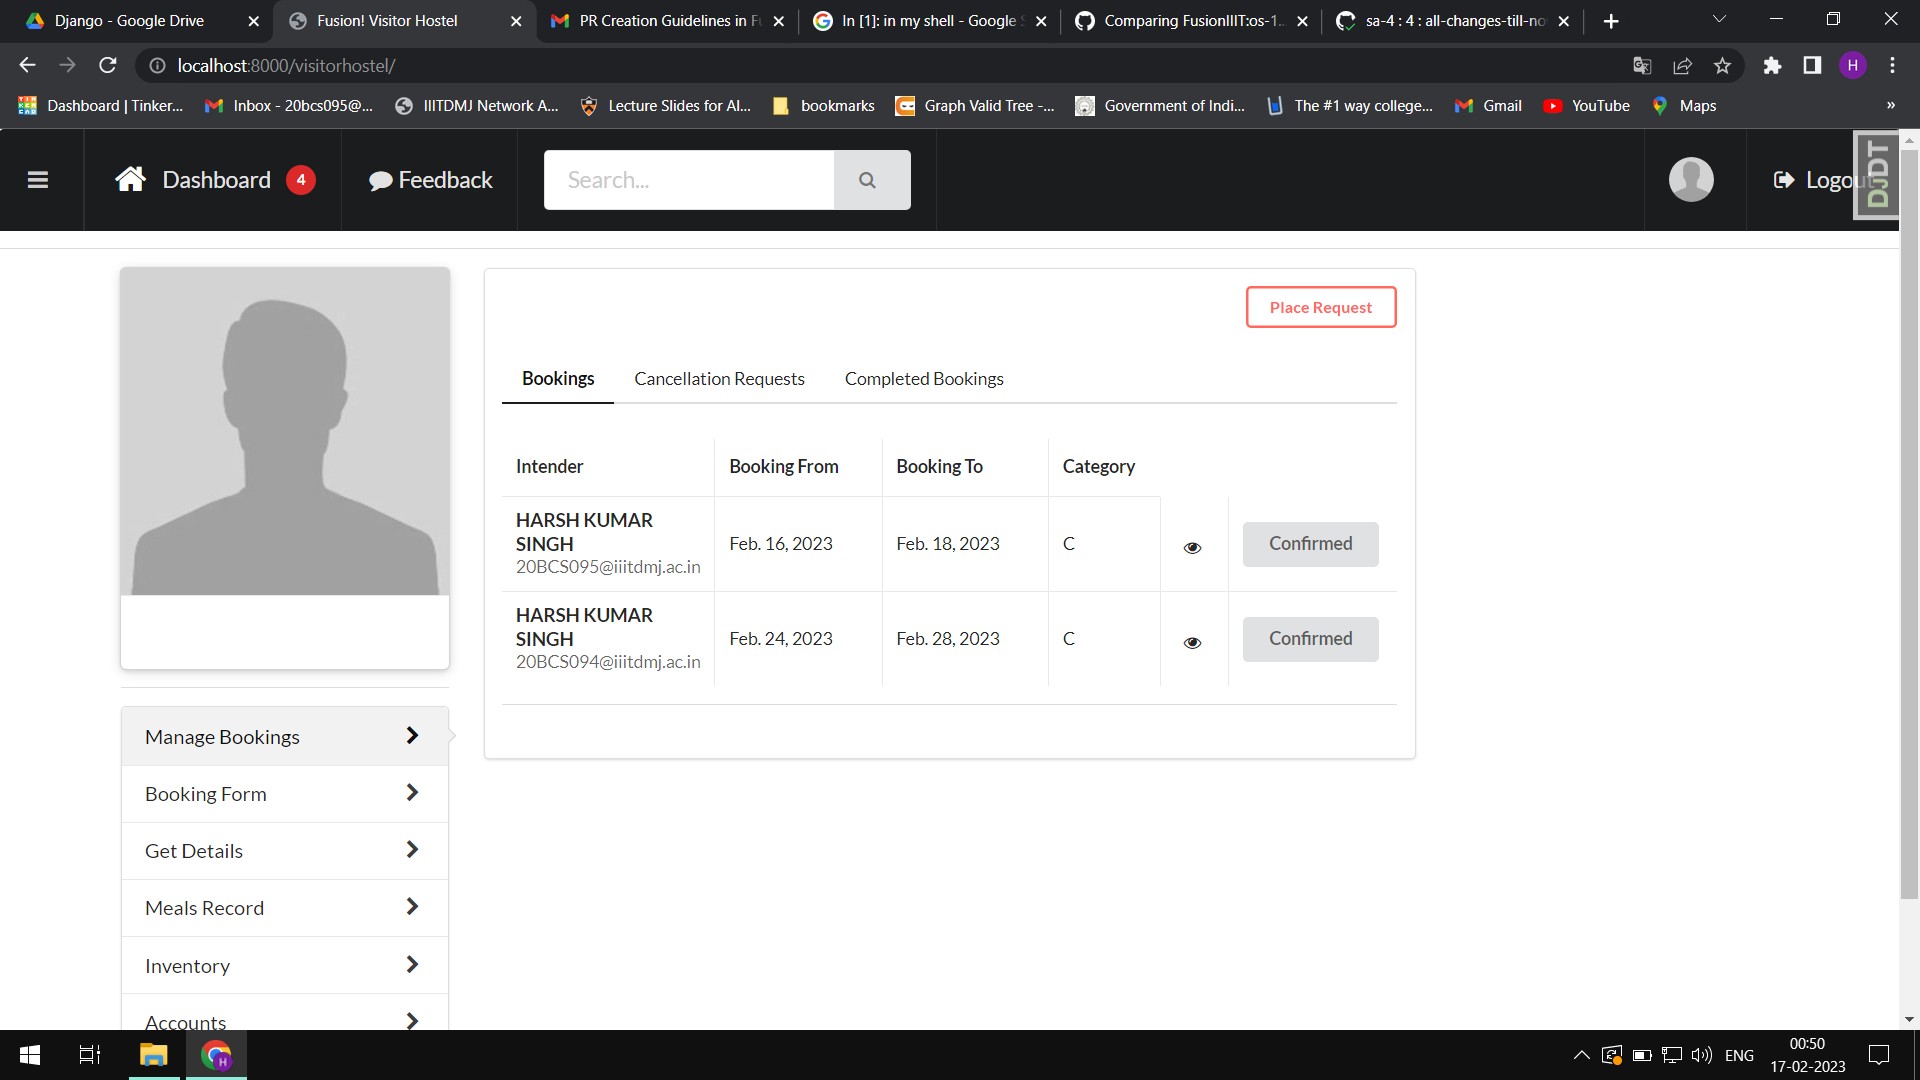Open the Chrome extensions puzzle icon

1772,66
